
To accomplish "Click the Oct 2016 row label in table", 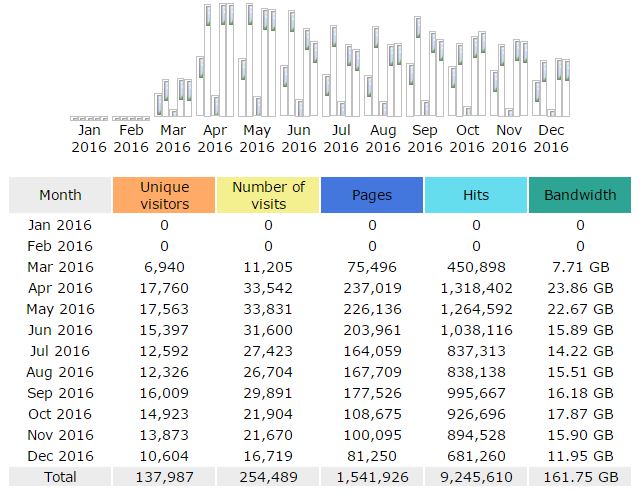I will (60, 414).
